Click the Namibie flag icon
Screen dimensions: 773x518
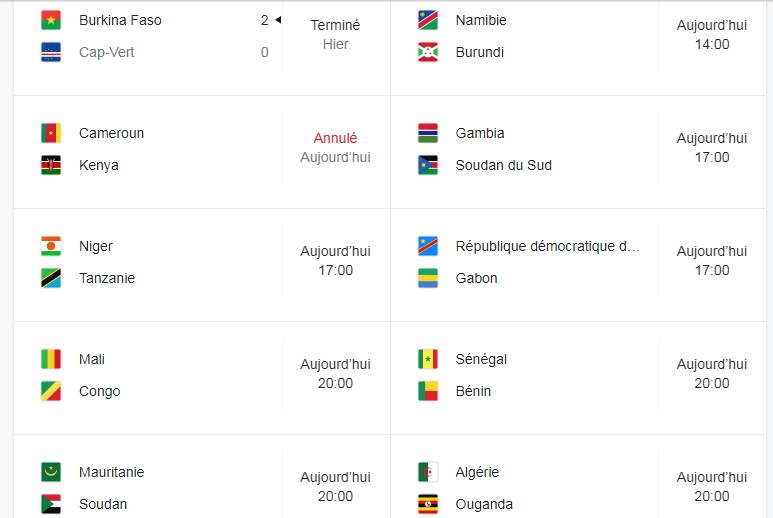click(x=428, y=20)
